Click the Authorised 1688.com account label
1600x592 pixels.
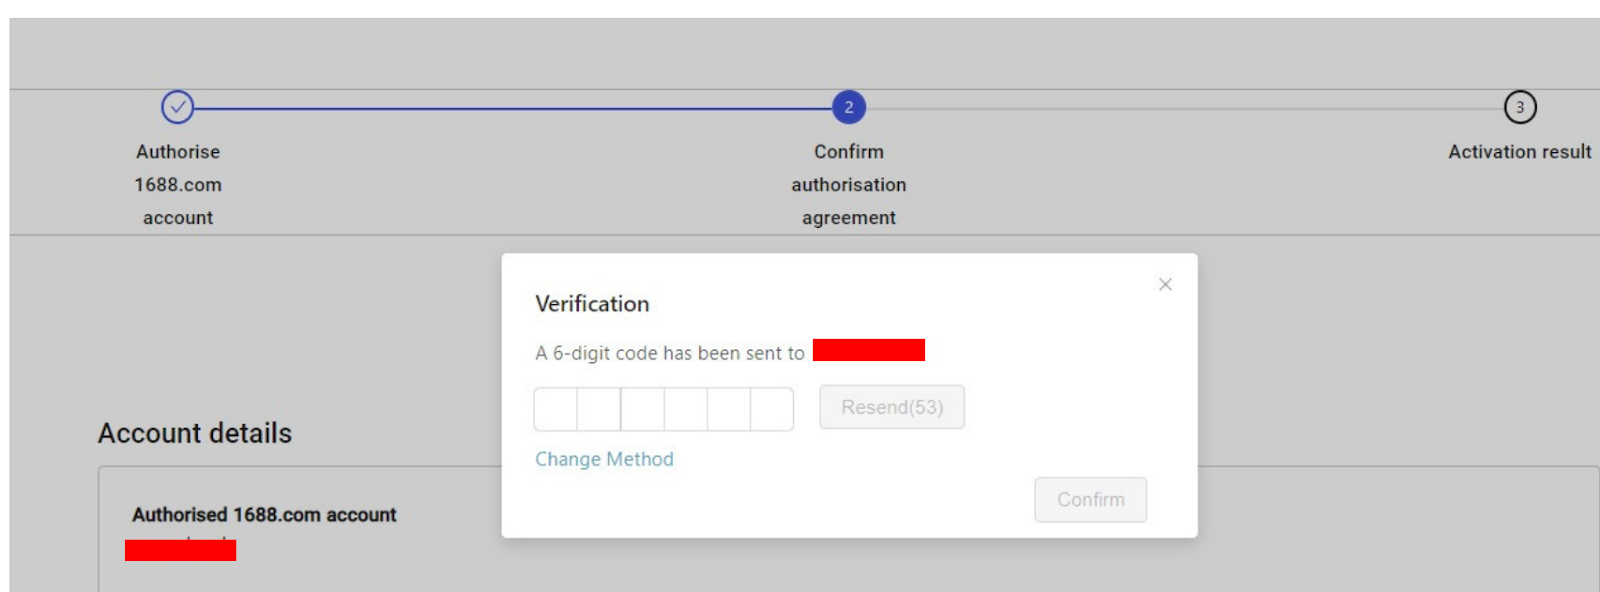[264, 515]
